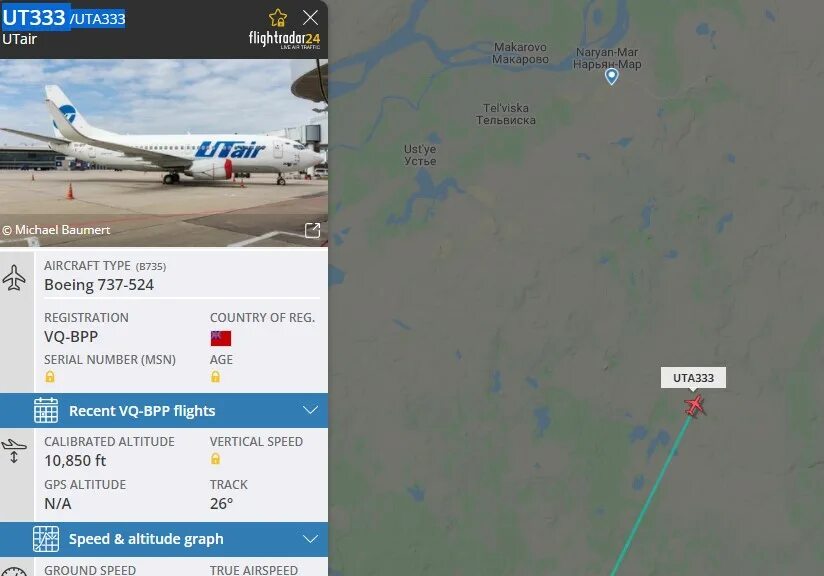This screenshot has height=576, width=824.
Task: Add flight to favorites with star icon
Action: [278, 18]
